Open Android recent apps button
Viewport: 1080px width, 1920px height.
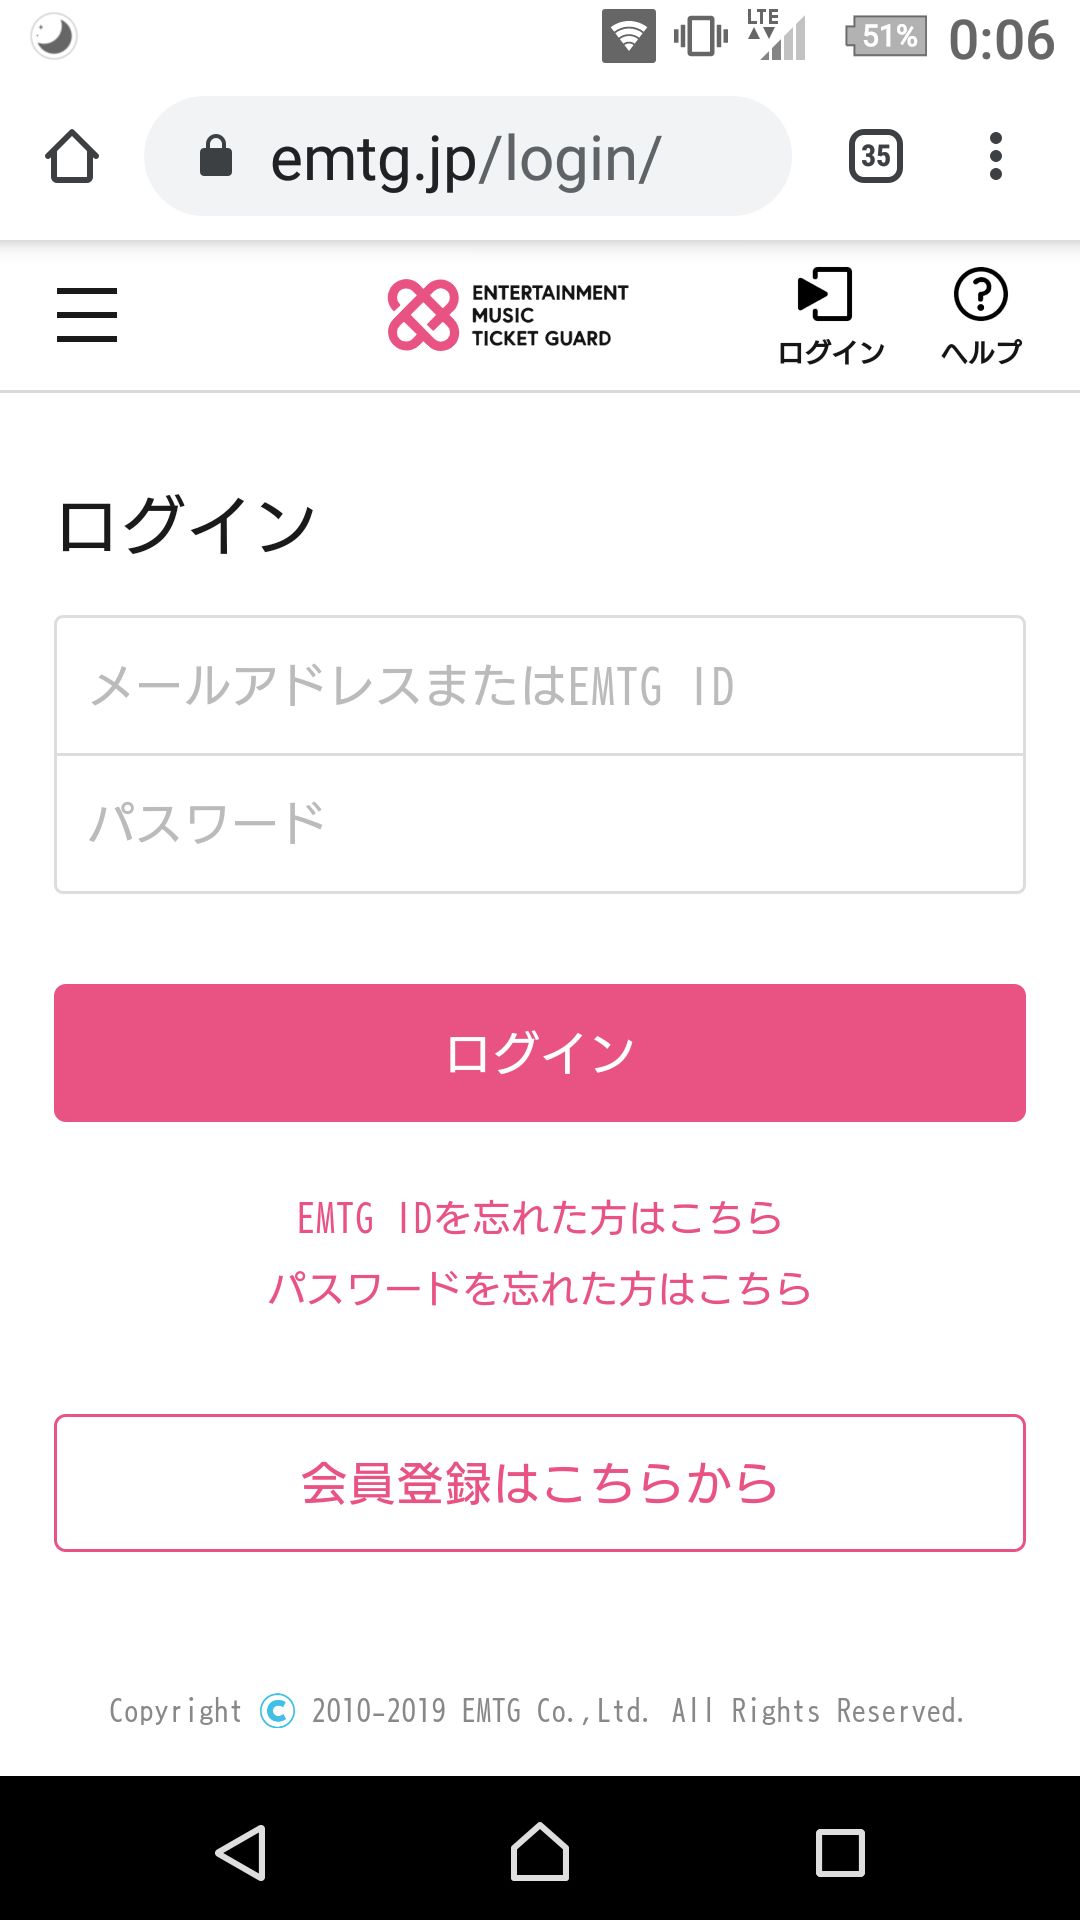click(x=840, y=1852)
